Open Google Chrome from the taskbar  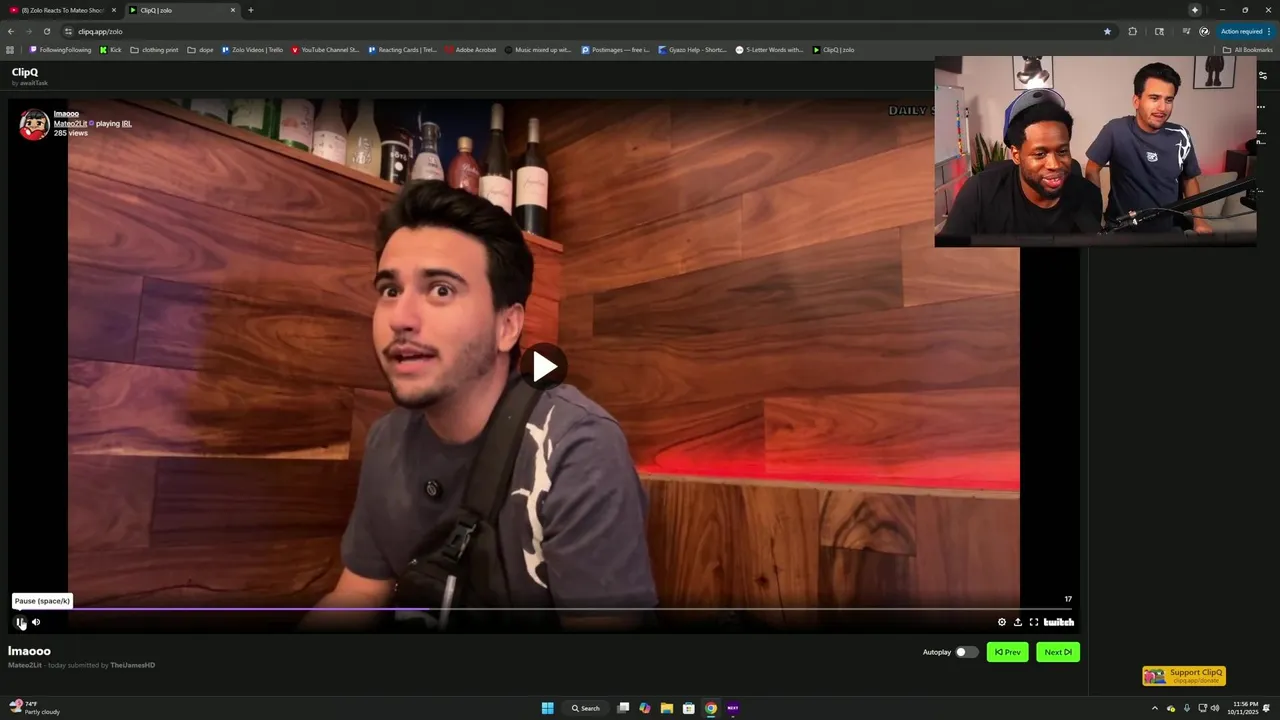(711, 708)
